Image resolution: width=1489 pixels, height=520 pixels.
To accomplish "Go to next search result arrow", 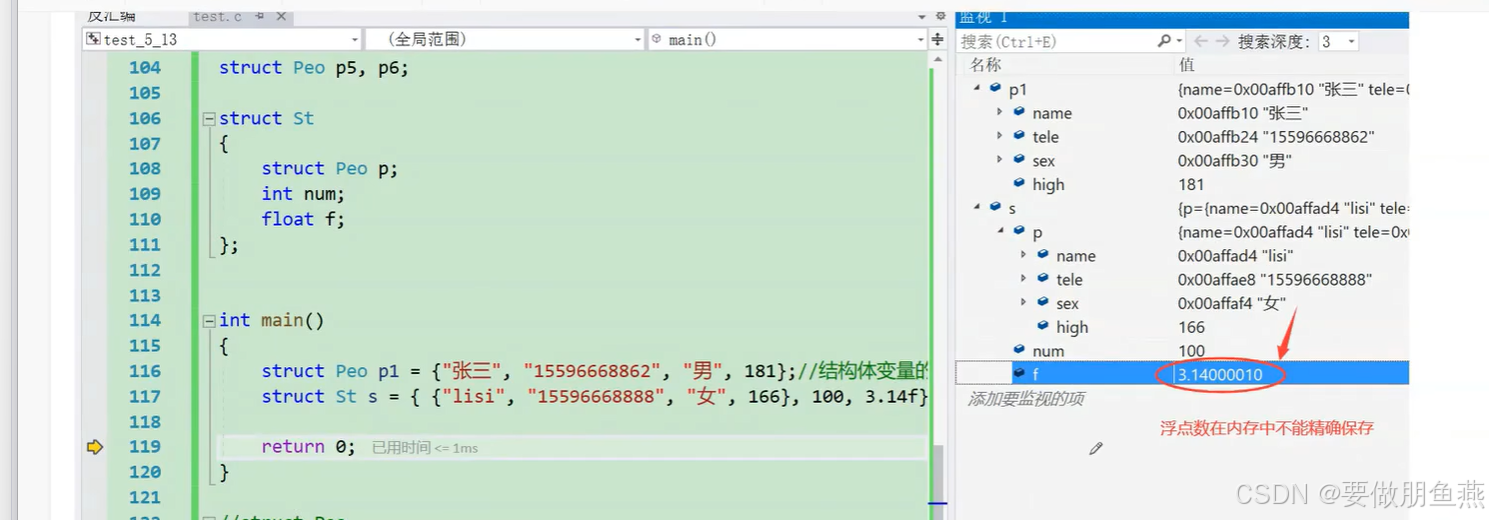I will coord(1223,41).
